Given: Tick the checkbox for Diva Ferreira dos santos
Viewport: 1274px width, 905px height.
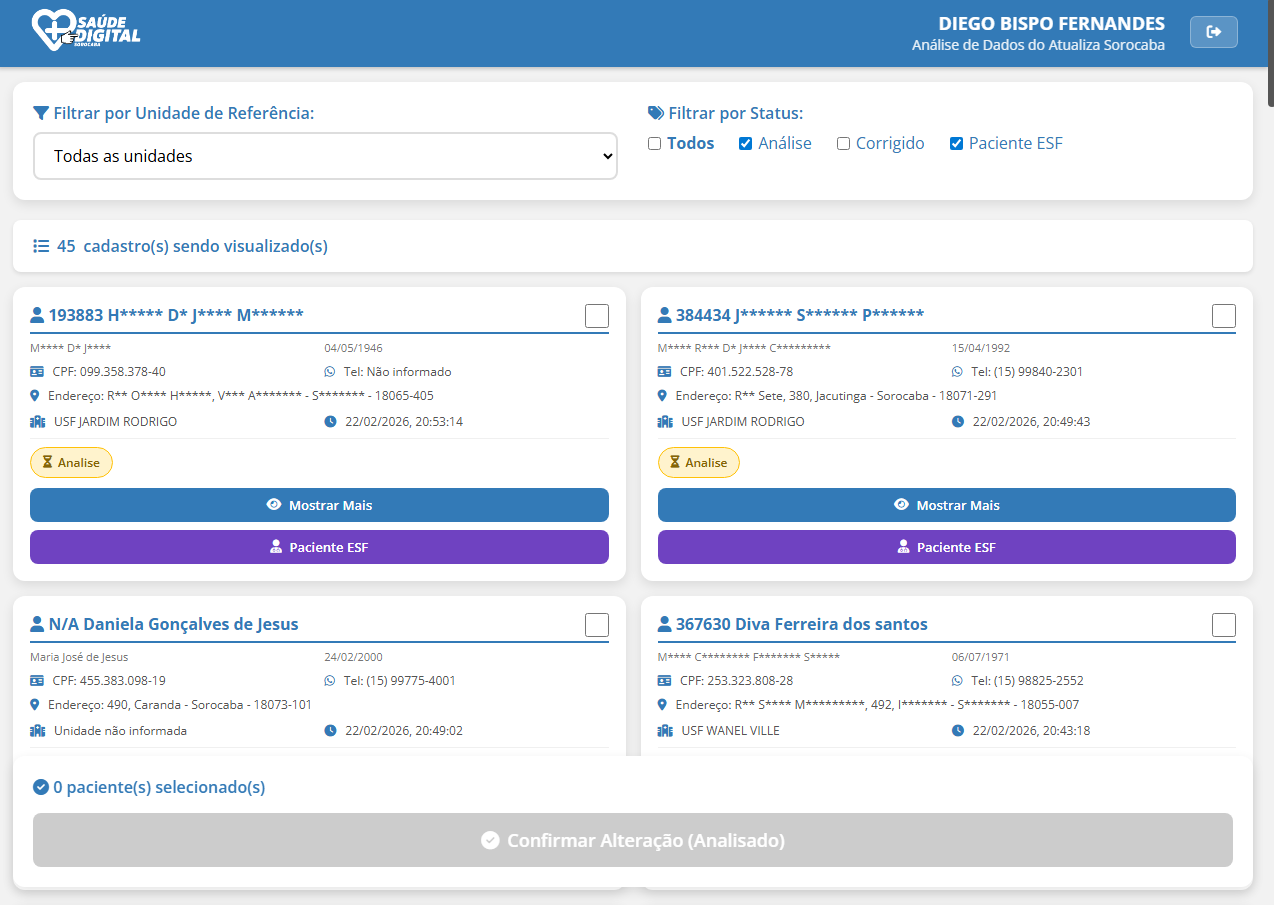Looking at the screenshot, I should point(1223,625).
